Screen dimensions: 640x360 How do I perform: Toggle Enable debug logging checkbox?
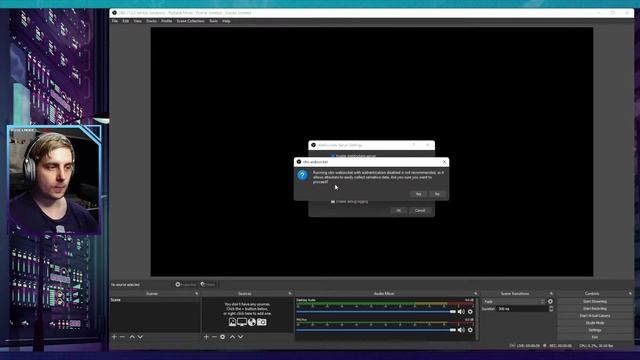click(333, 202)
